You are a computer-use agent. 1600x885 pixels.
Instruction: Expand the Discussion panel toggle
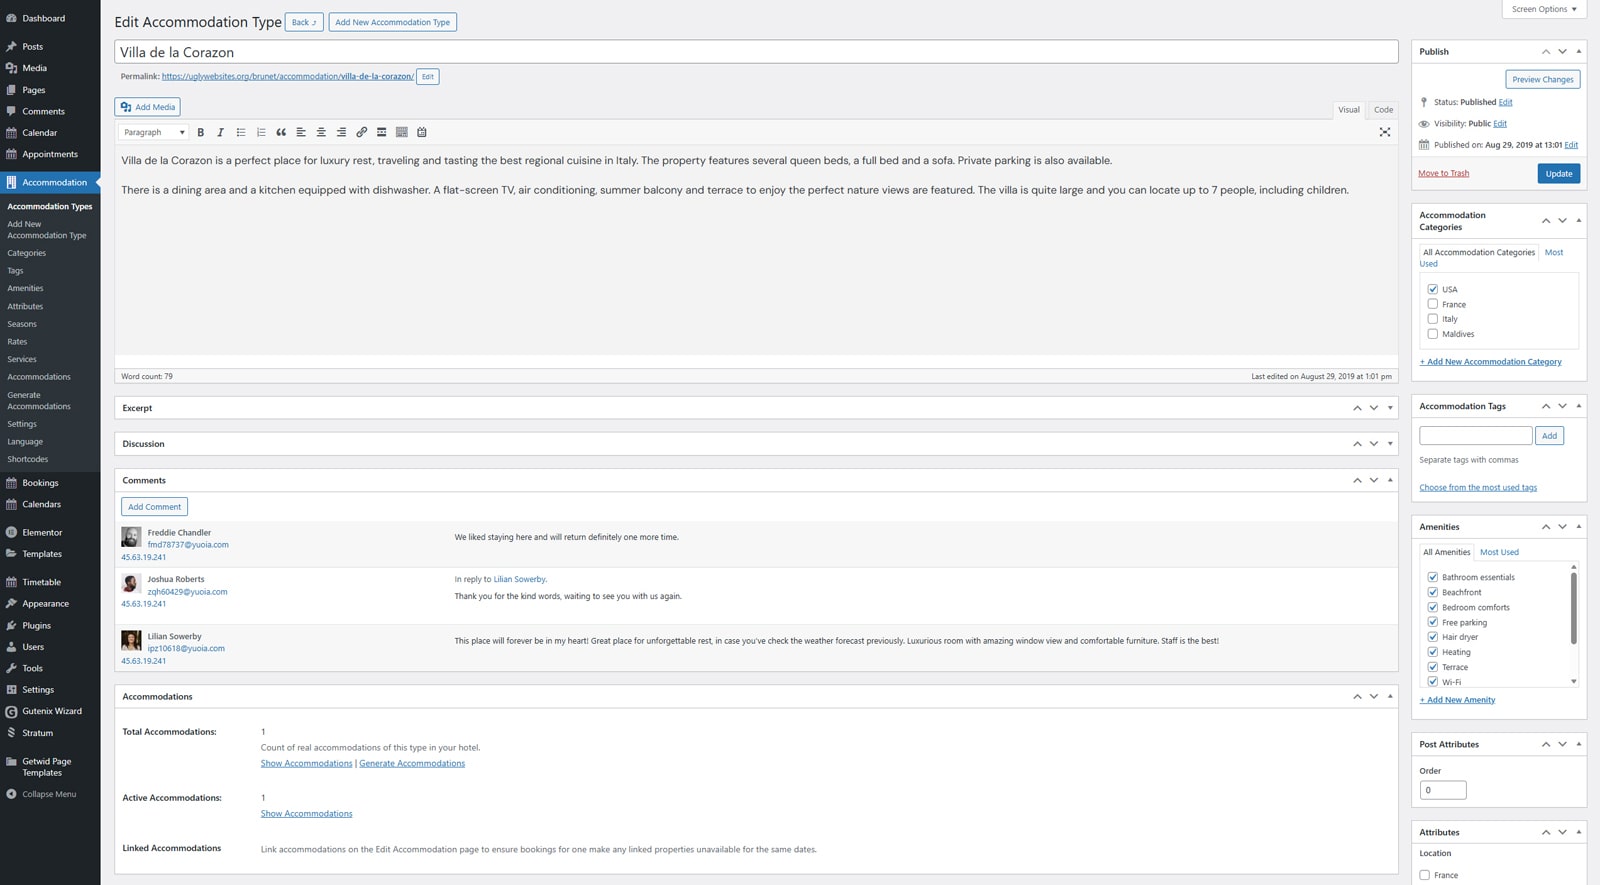(1390, 444)
